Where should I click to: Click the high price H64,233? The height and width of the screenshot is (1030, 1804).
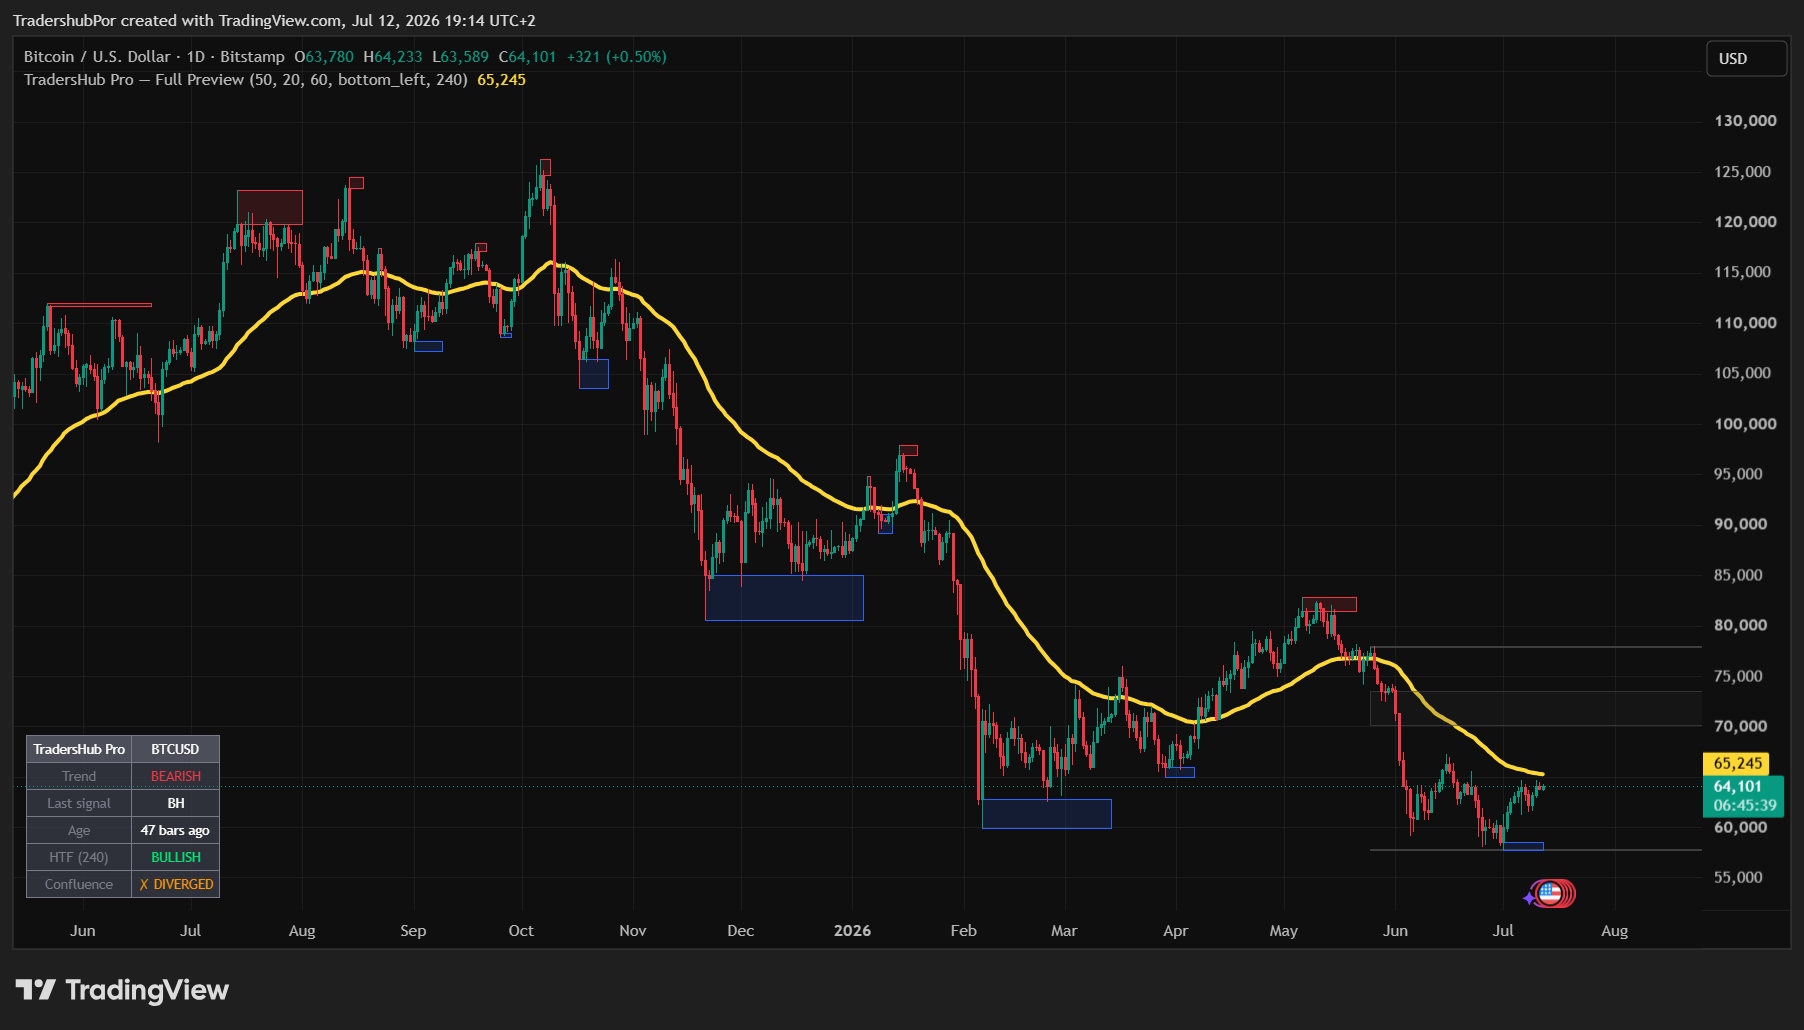point(393,57)
